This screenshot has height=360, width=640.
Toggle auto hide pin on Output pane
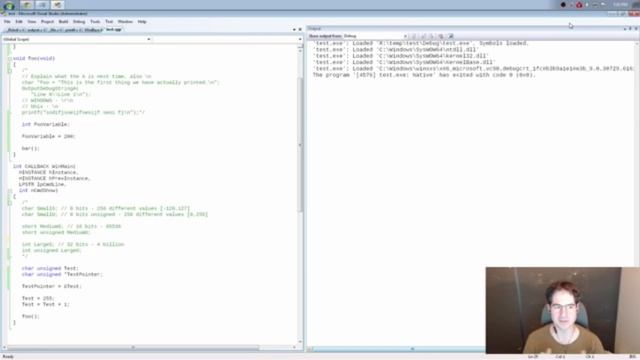[x=630, y=29]
